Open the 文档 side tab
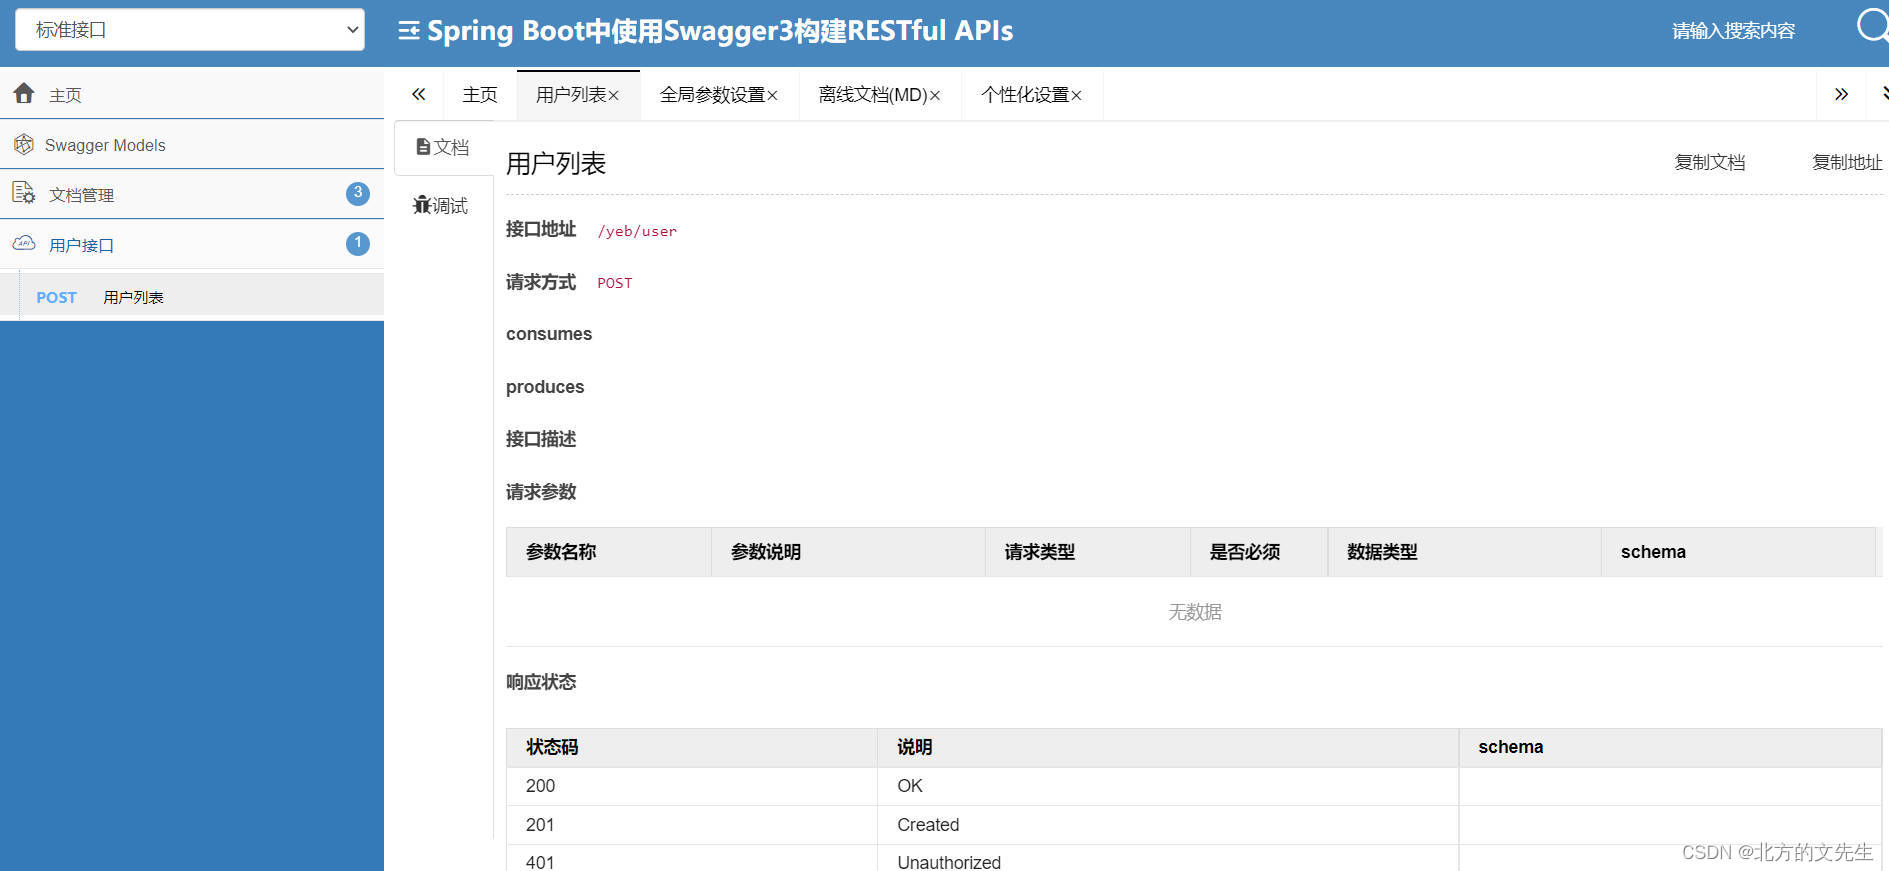Viewport: 1889px width, 871px height. click(443, 147)
